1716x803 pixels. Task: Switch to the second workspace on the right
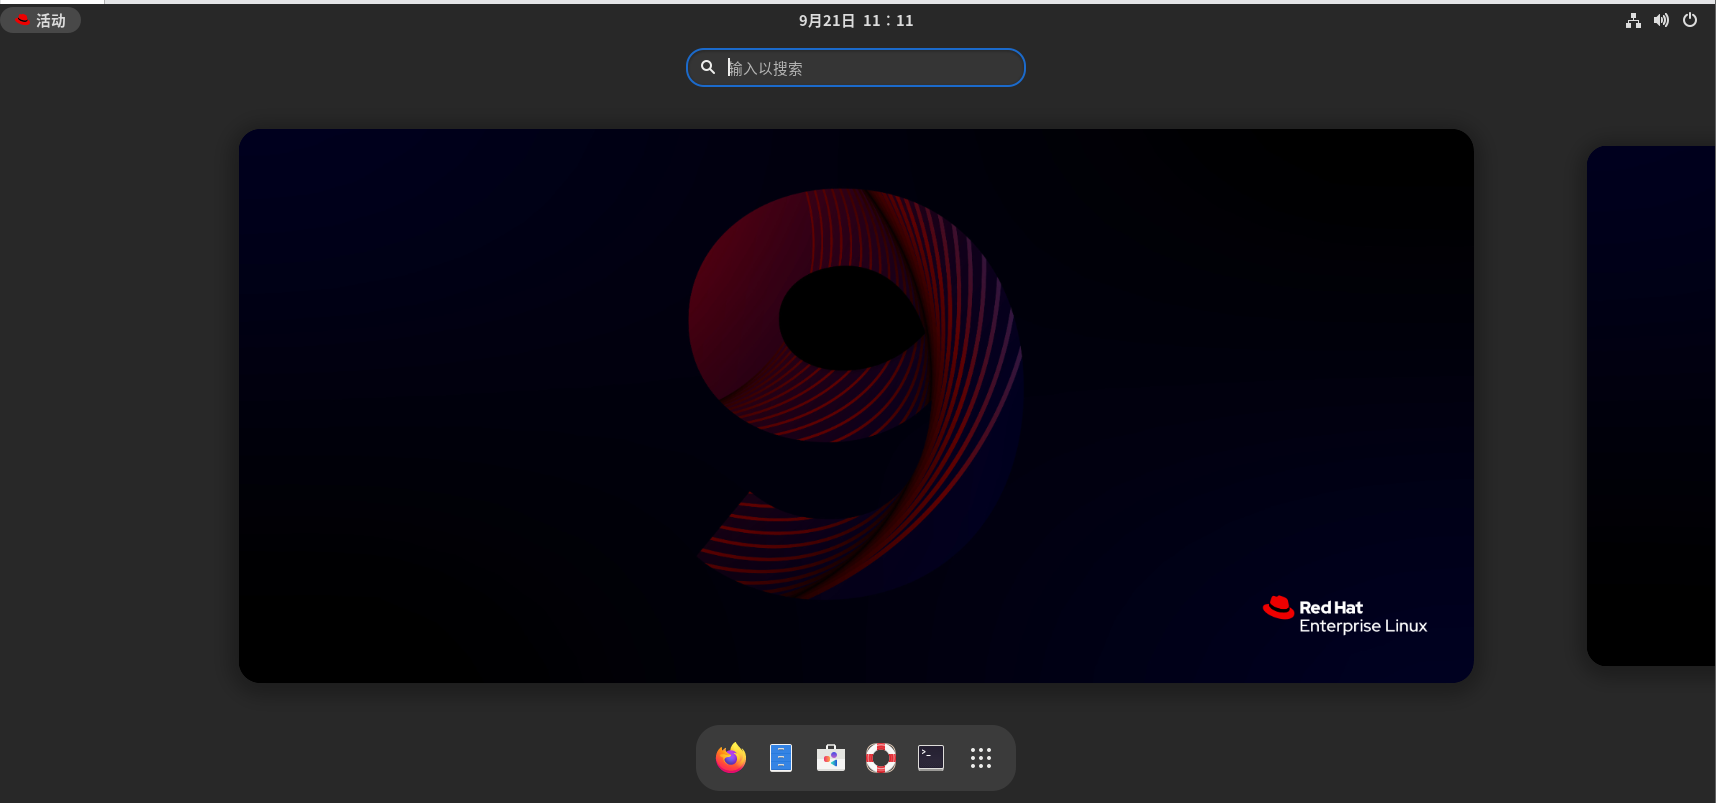[1651, 406]
